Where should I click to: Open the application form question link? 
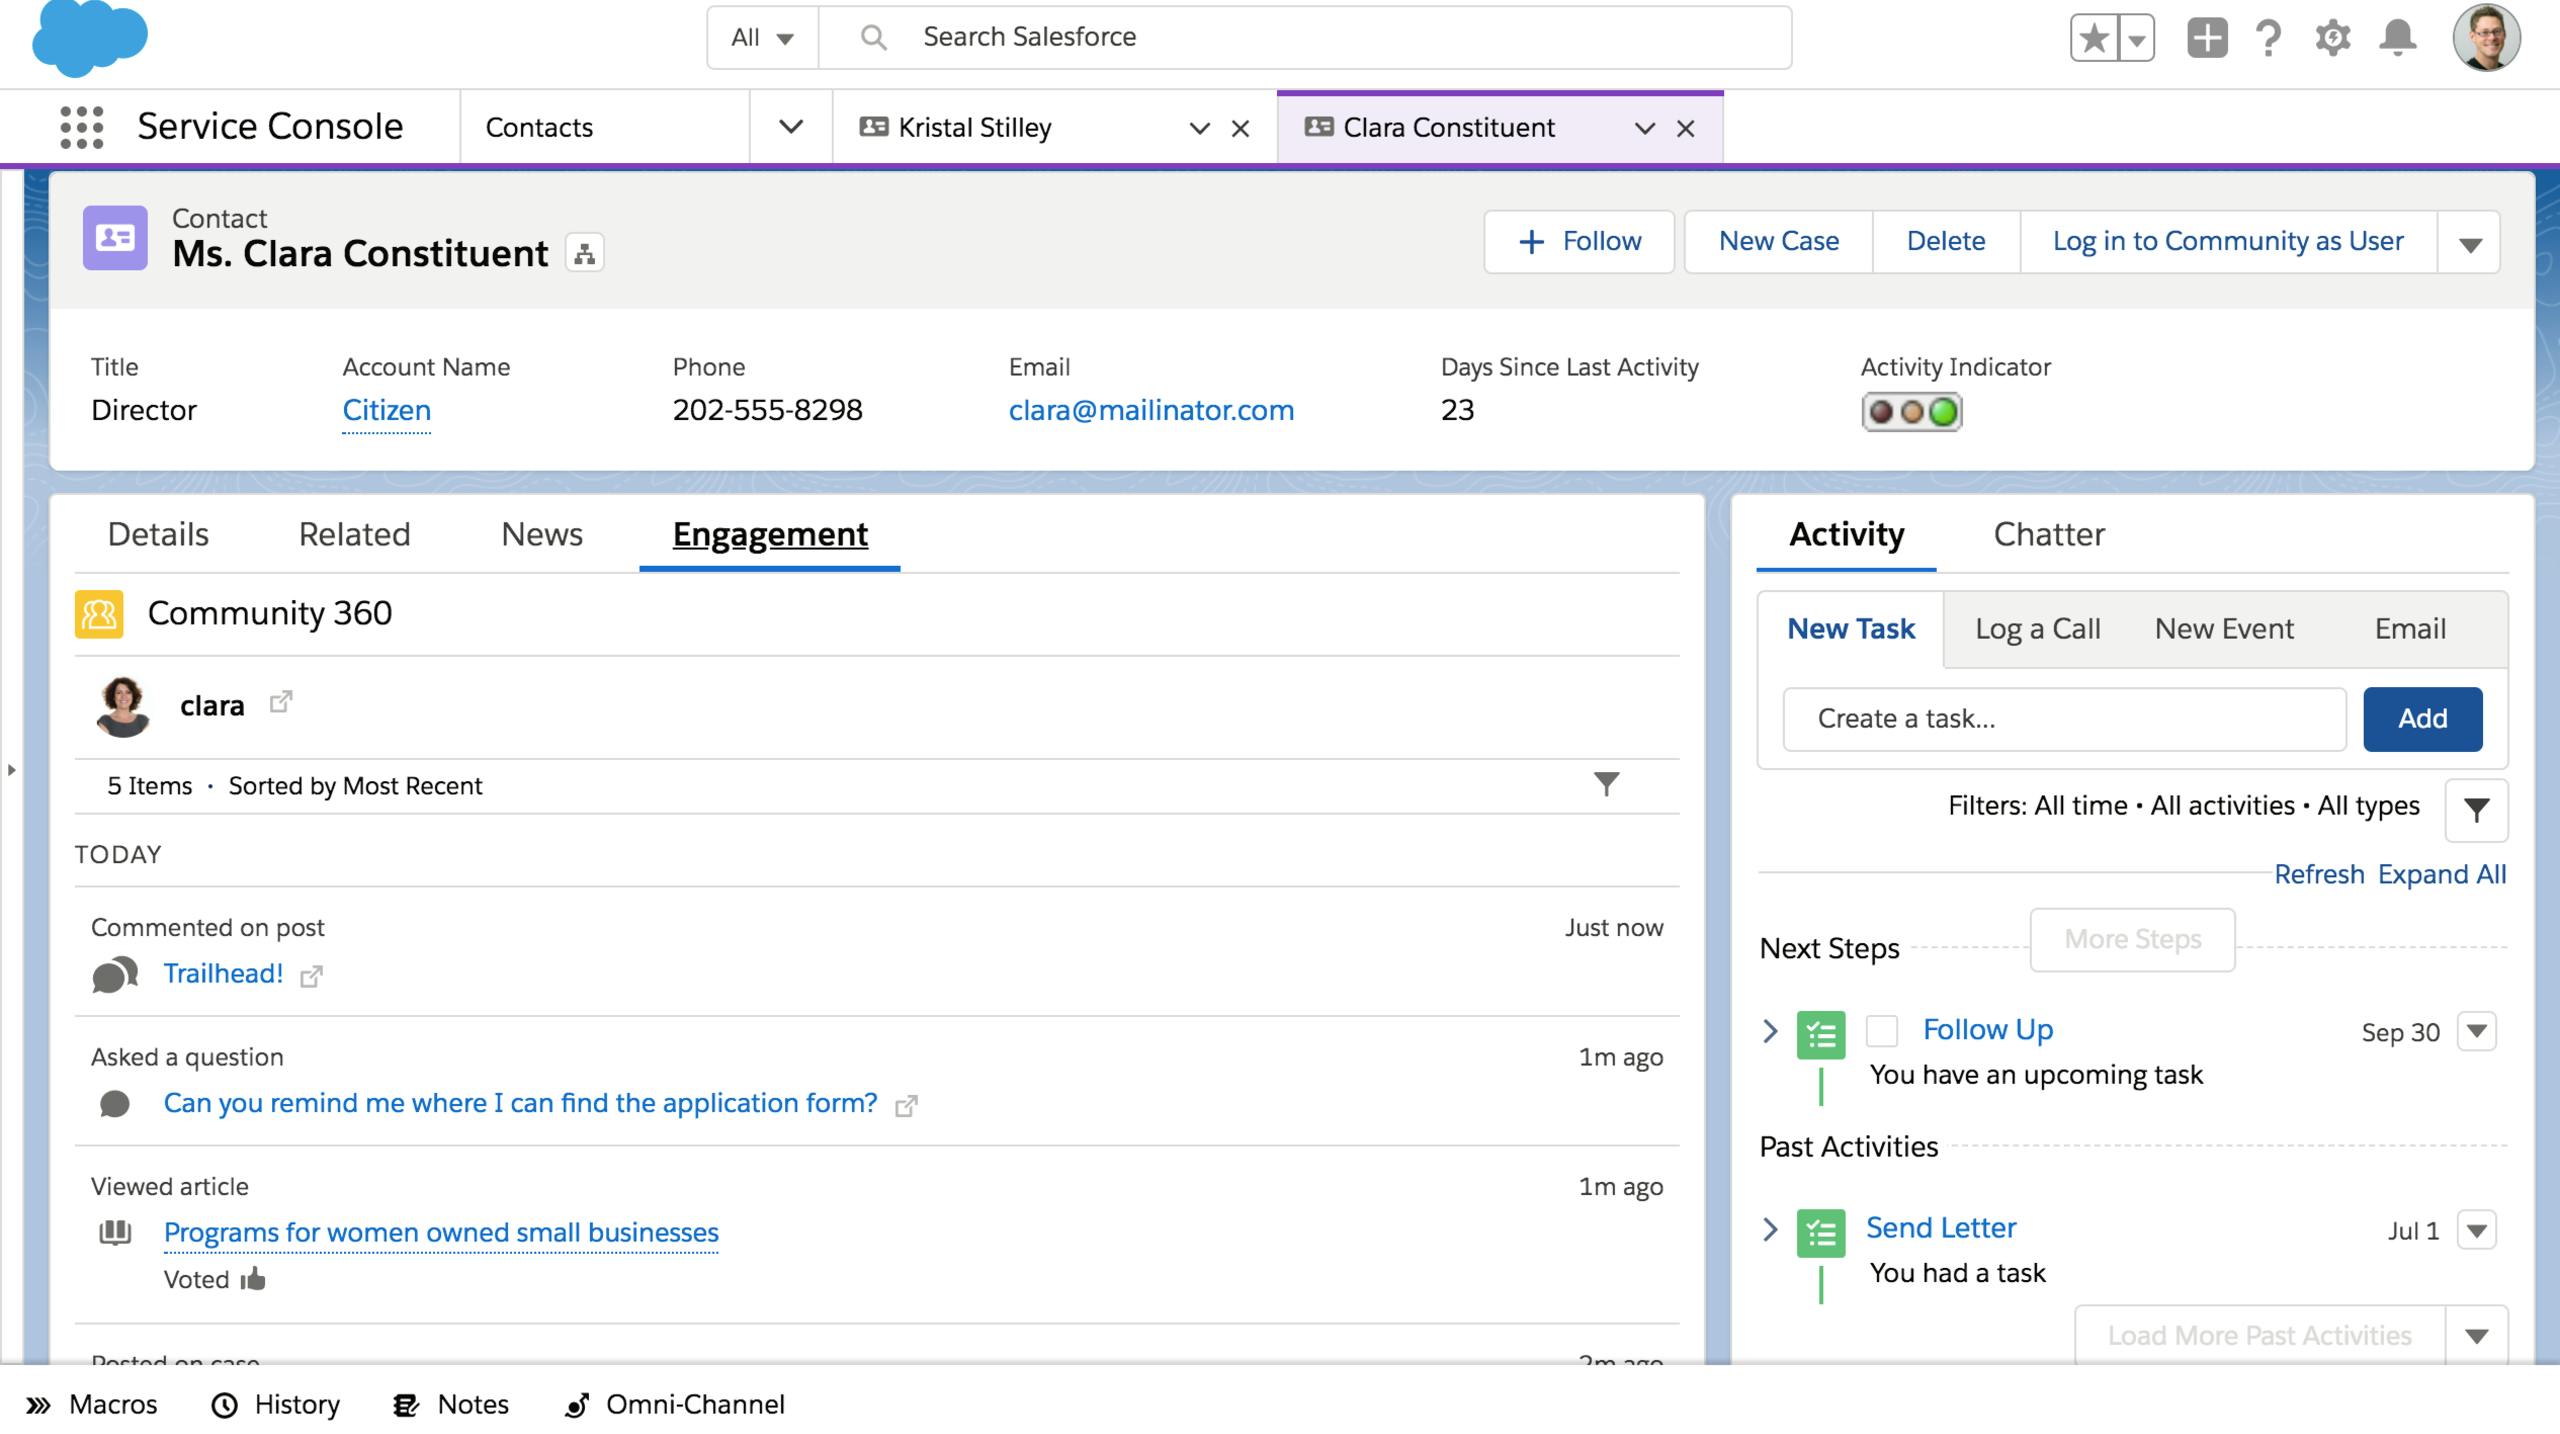pos(520,1103)
